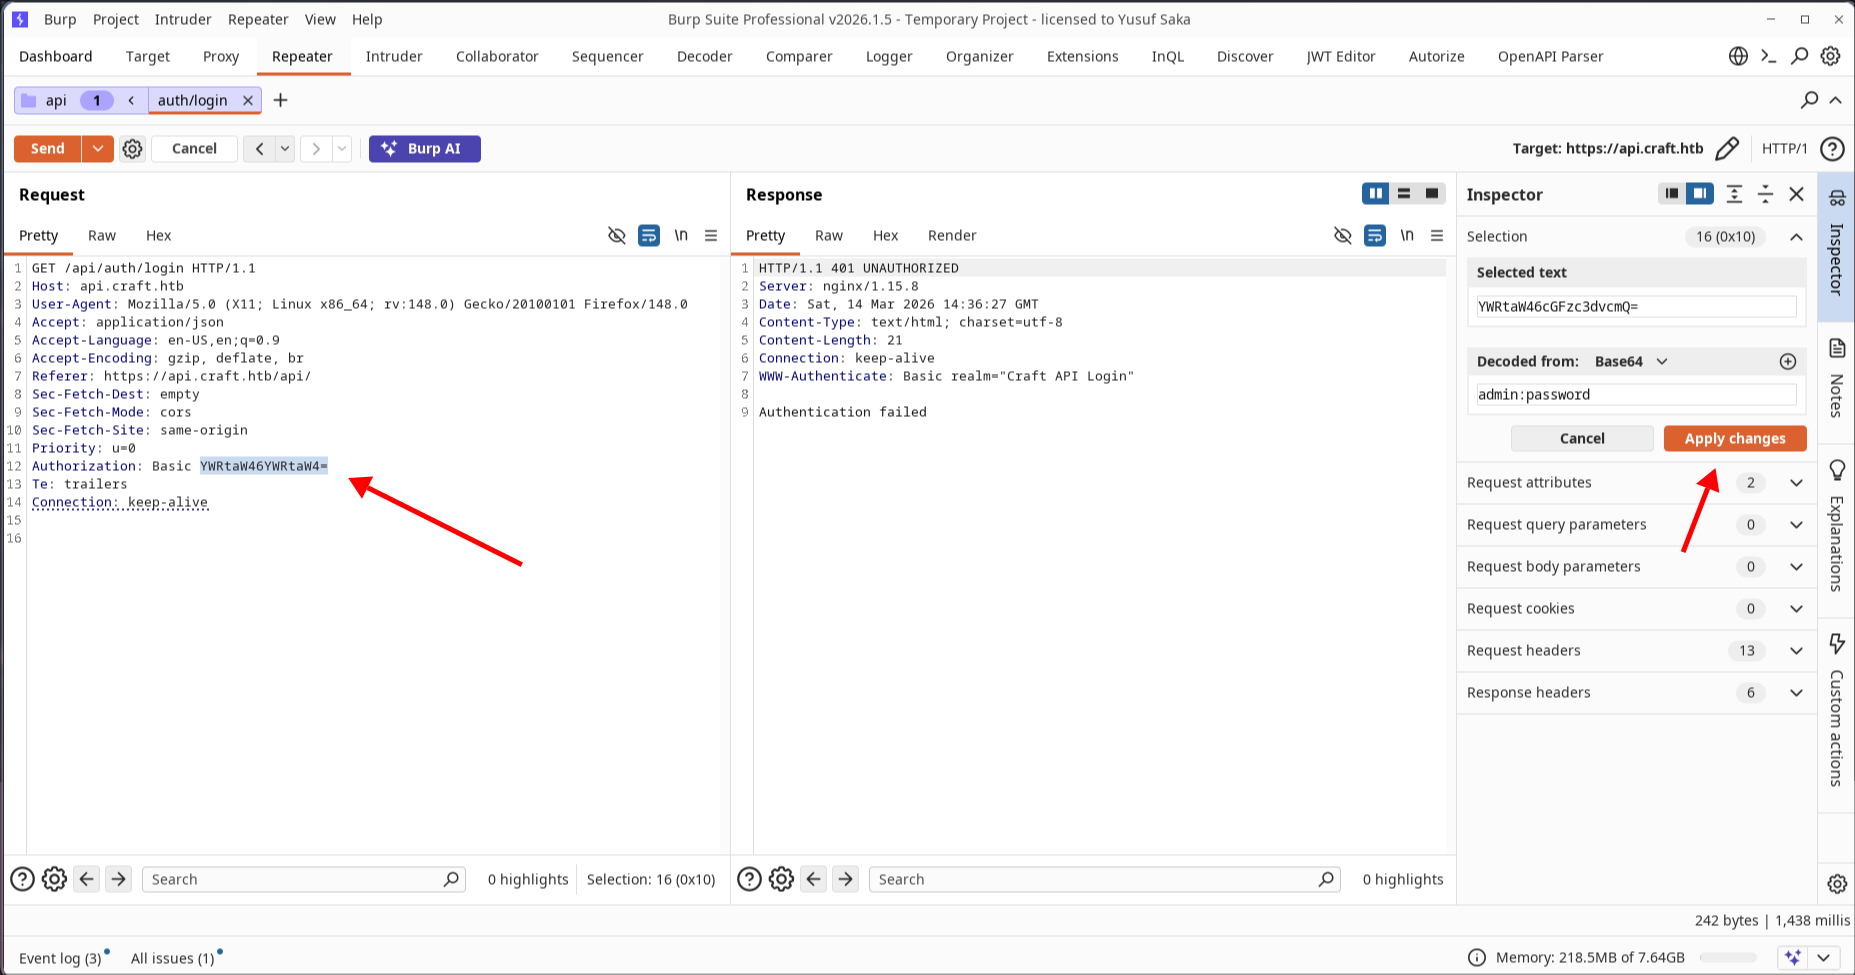Click the orange Send button

click(x=47, y=148)
